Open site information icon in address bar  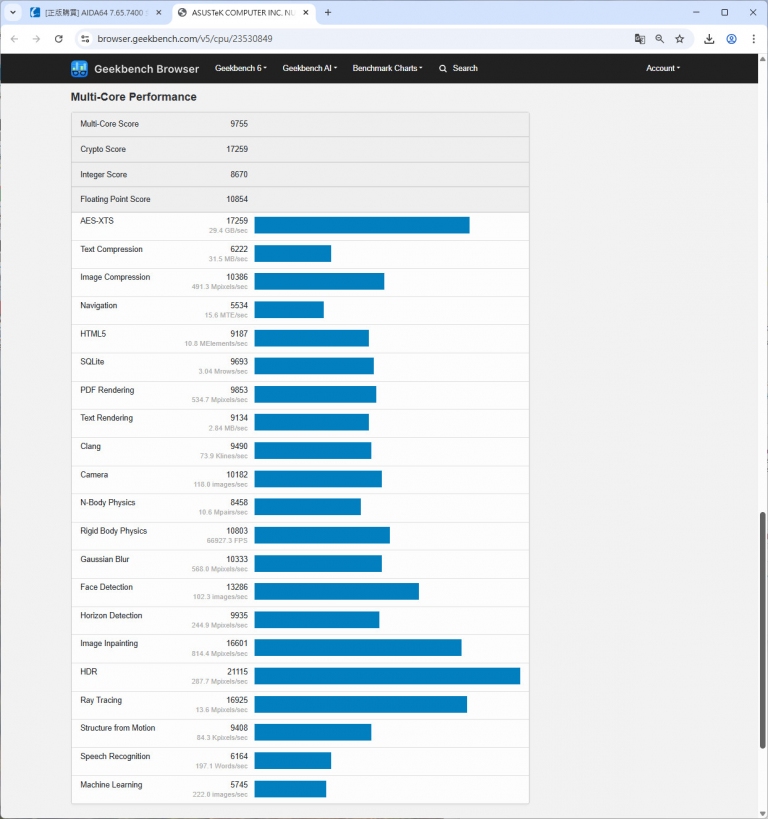click(x=85, y=39)
